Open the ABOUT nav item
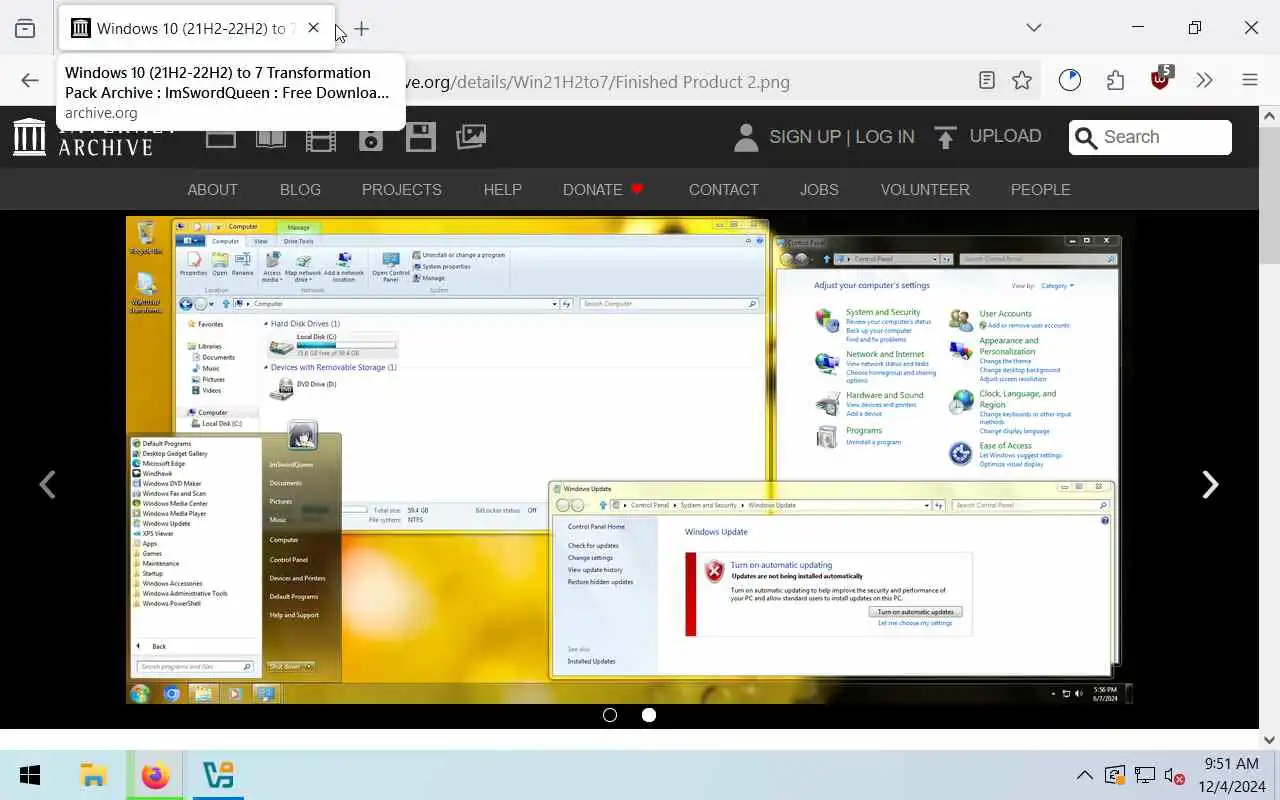This screenshot has height=800, width=1280. tap(212, 189)
